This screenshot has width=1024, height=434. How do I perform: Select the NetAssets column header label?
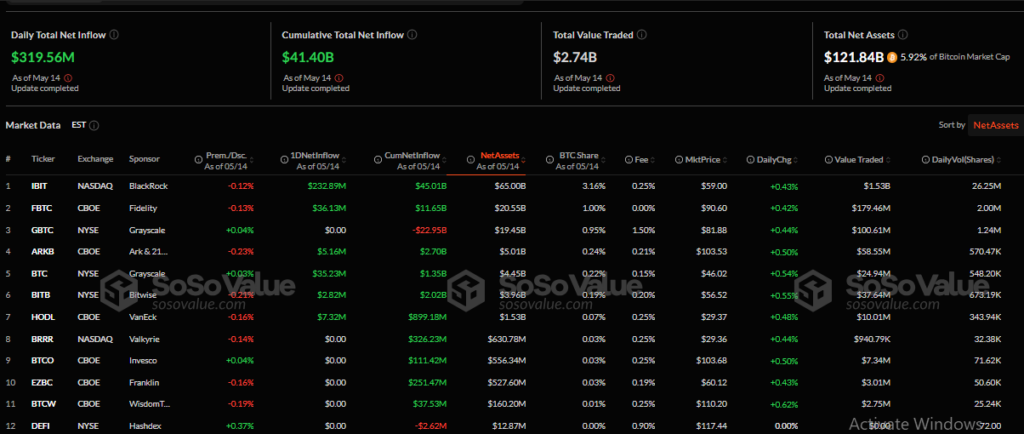click(500, 156)
